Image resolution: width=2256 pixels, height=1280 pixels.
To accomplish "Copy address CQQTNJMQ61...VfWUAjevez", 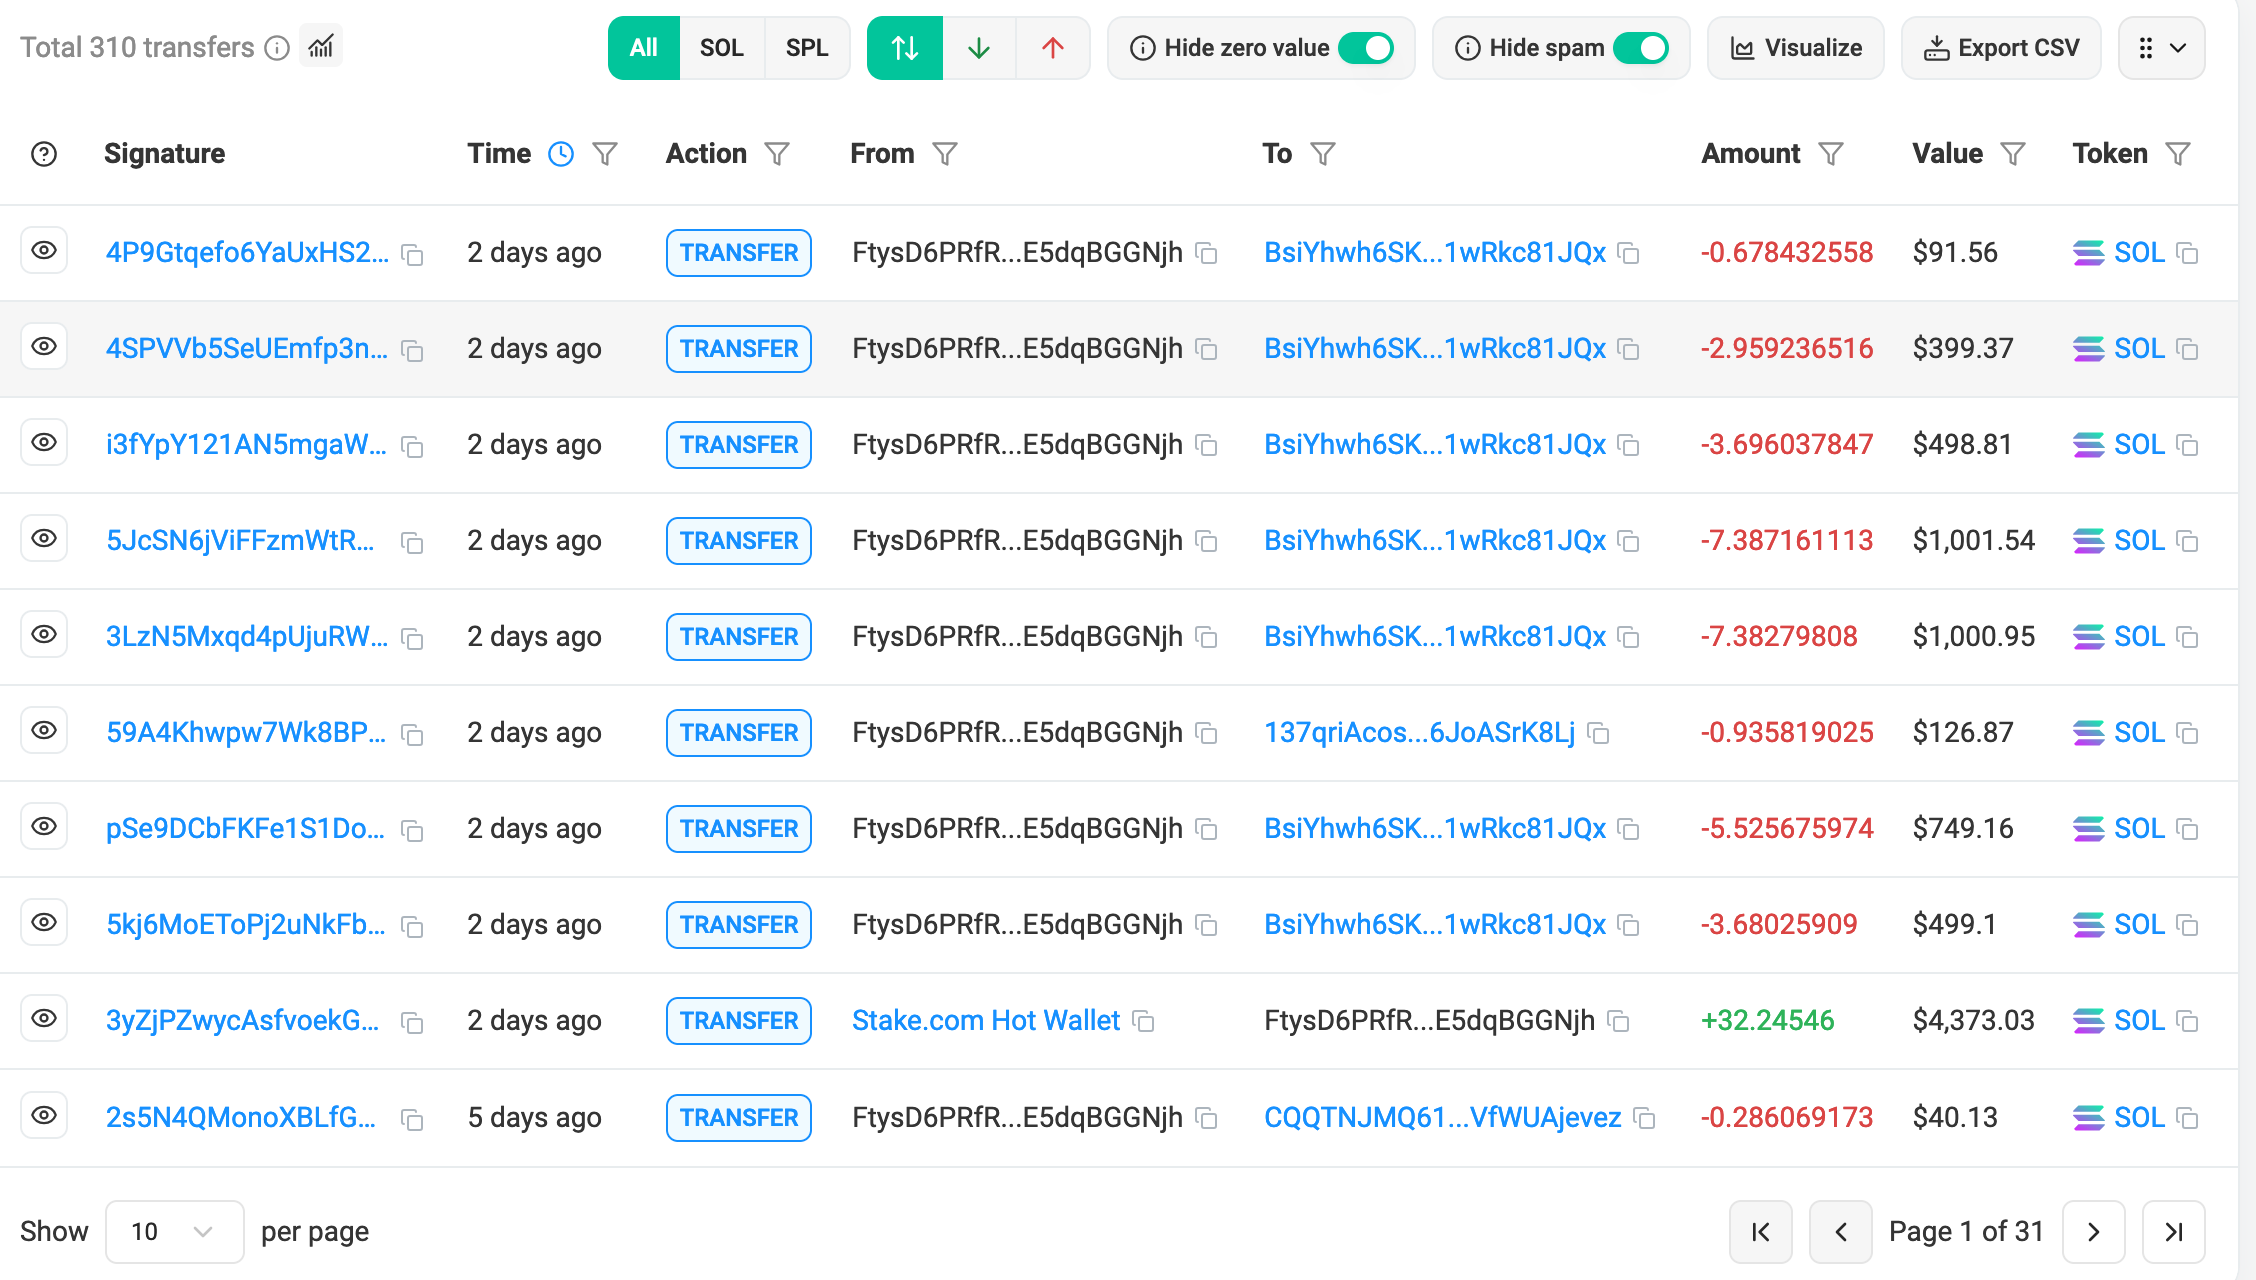I will click(x=1644, y=1118).
